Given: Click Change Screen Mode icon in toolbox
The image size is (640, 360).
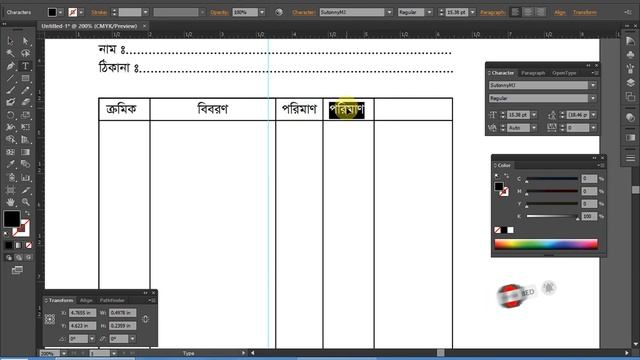Looking at the screenshot, I should (x=17, y=270).
